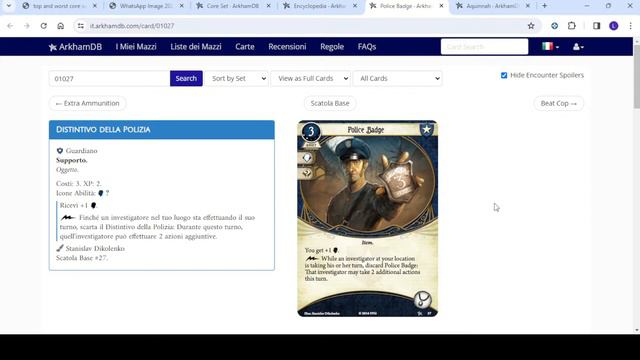Toggle Hide Encounter Spoilers checkbox

(x=504, y=75)
